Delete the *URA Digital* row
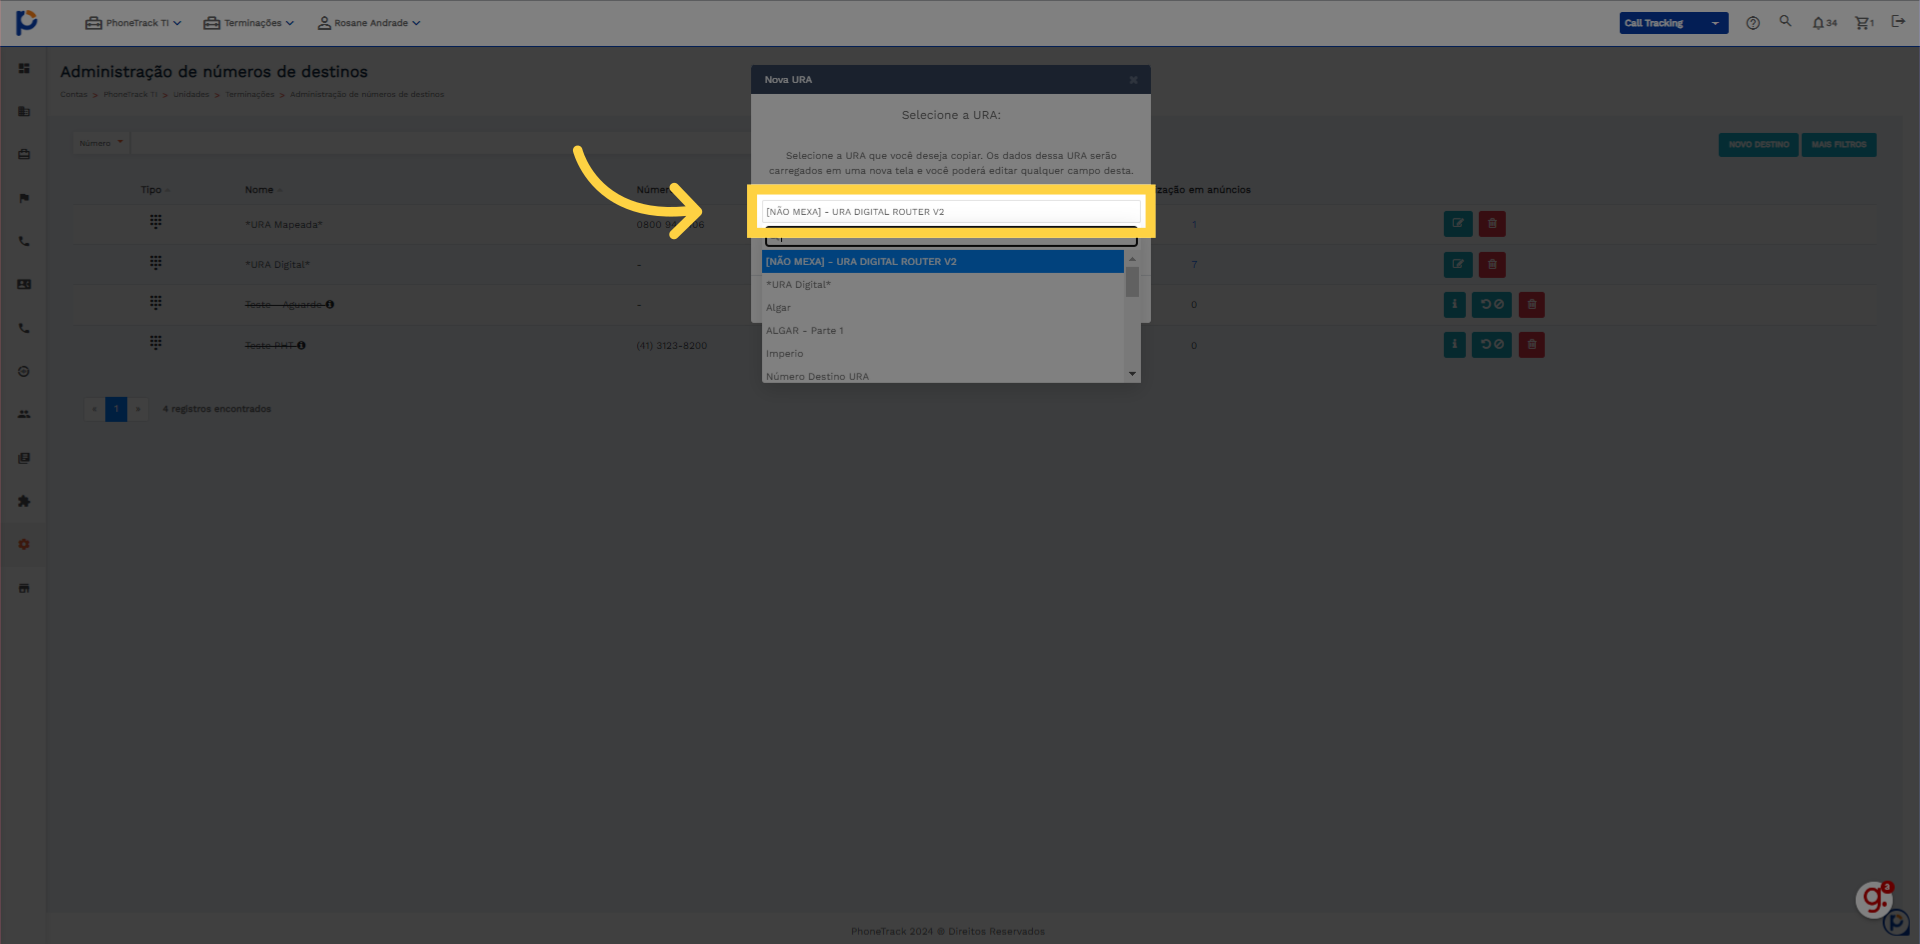 pyautogui.click(x=1492, y=264)
